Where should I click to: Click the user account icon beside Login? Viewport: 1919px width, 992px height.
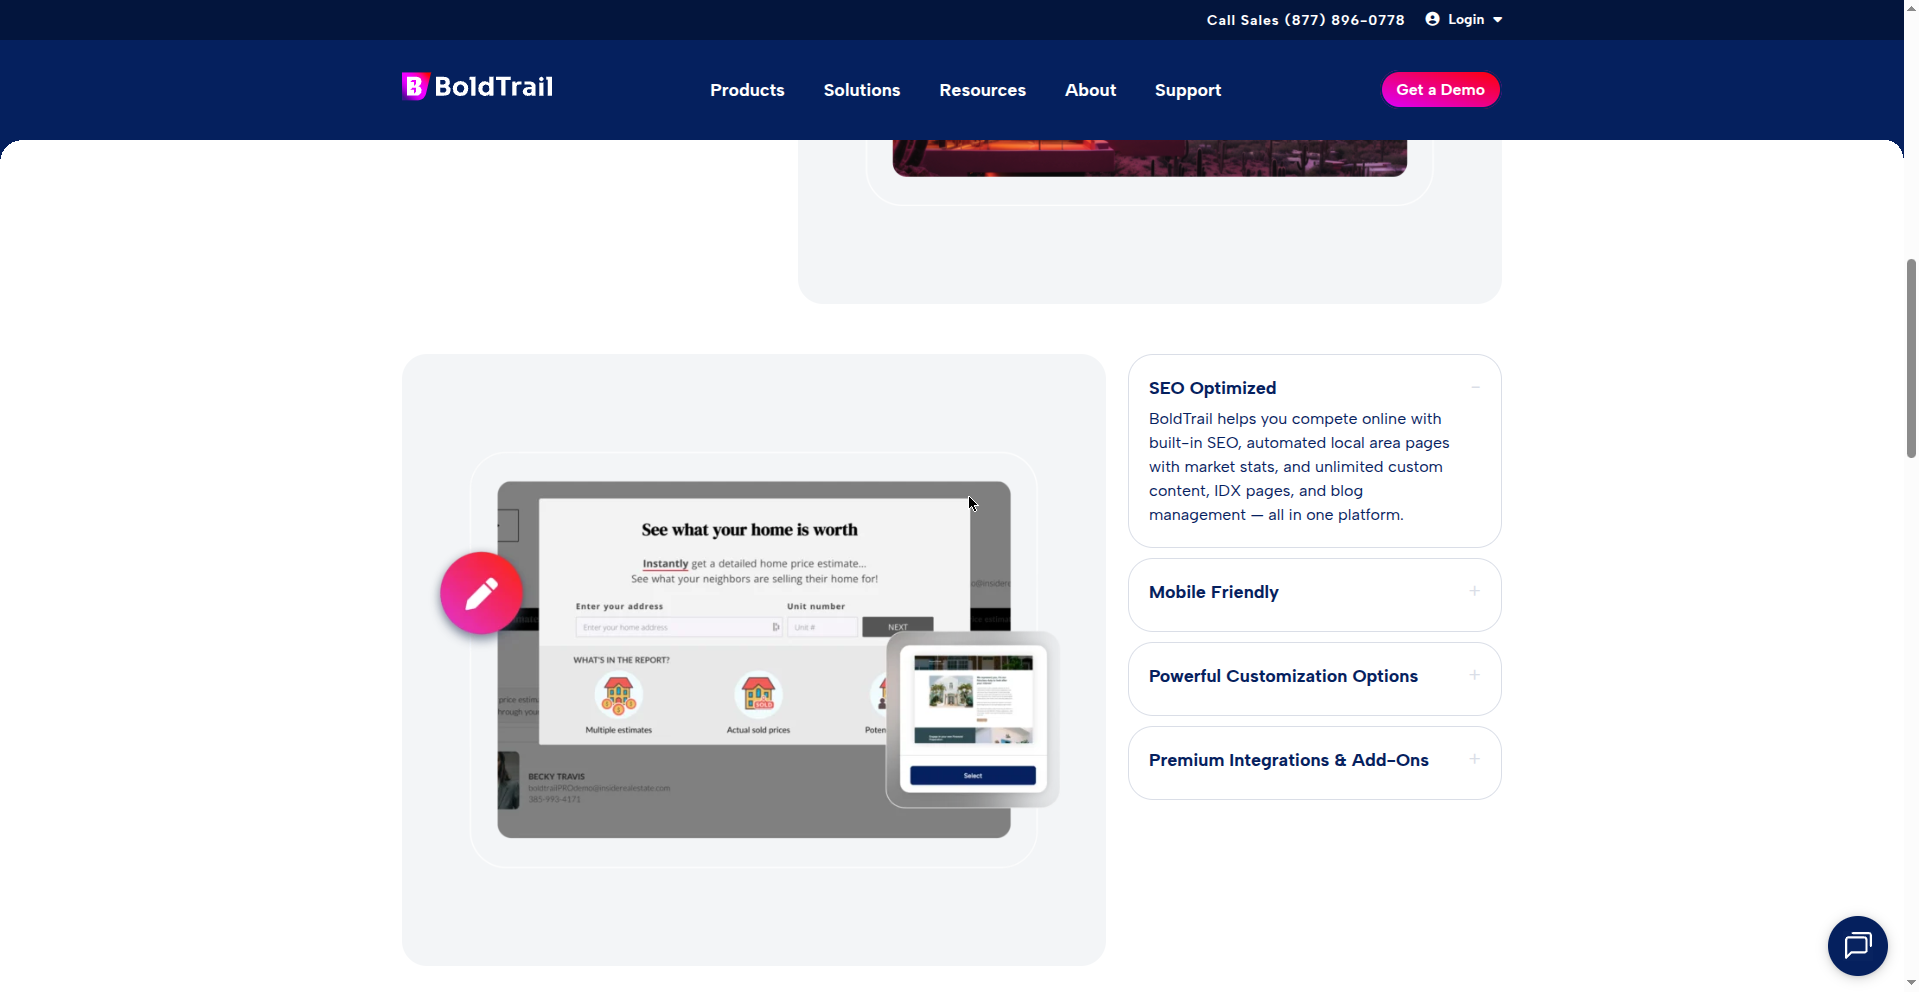tap(1432, 19)
